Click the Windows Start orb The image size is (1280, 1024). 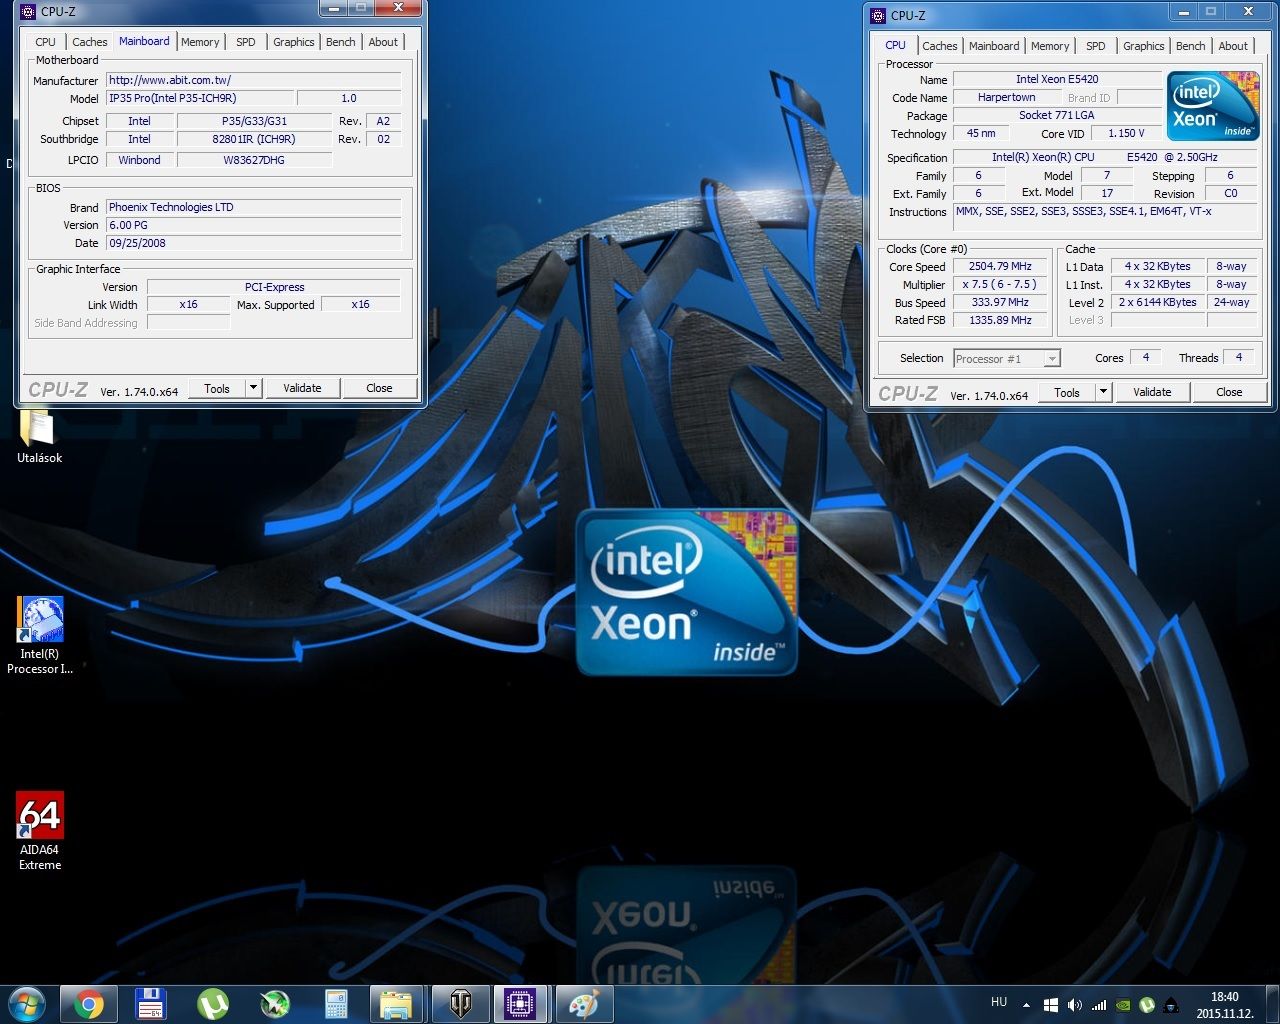click(x=26, y=1003)
